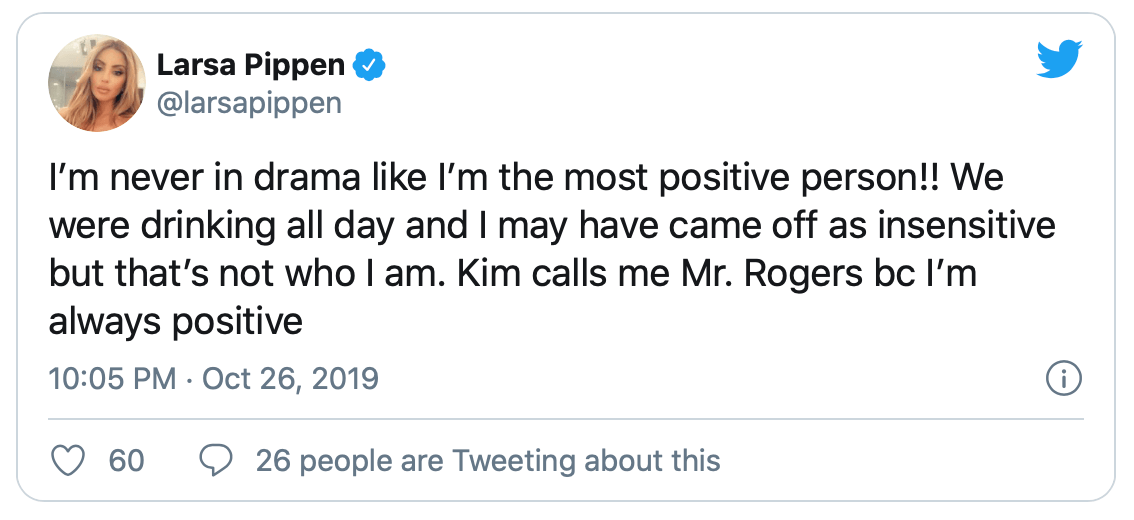Click the Twitter bird logo

pos(1060,60)
